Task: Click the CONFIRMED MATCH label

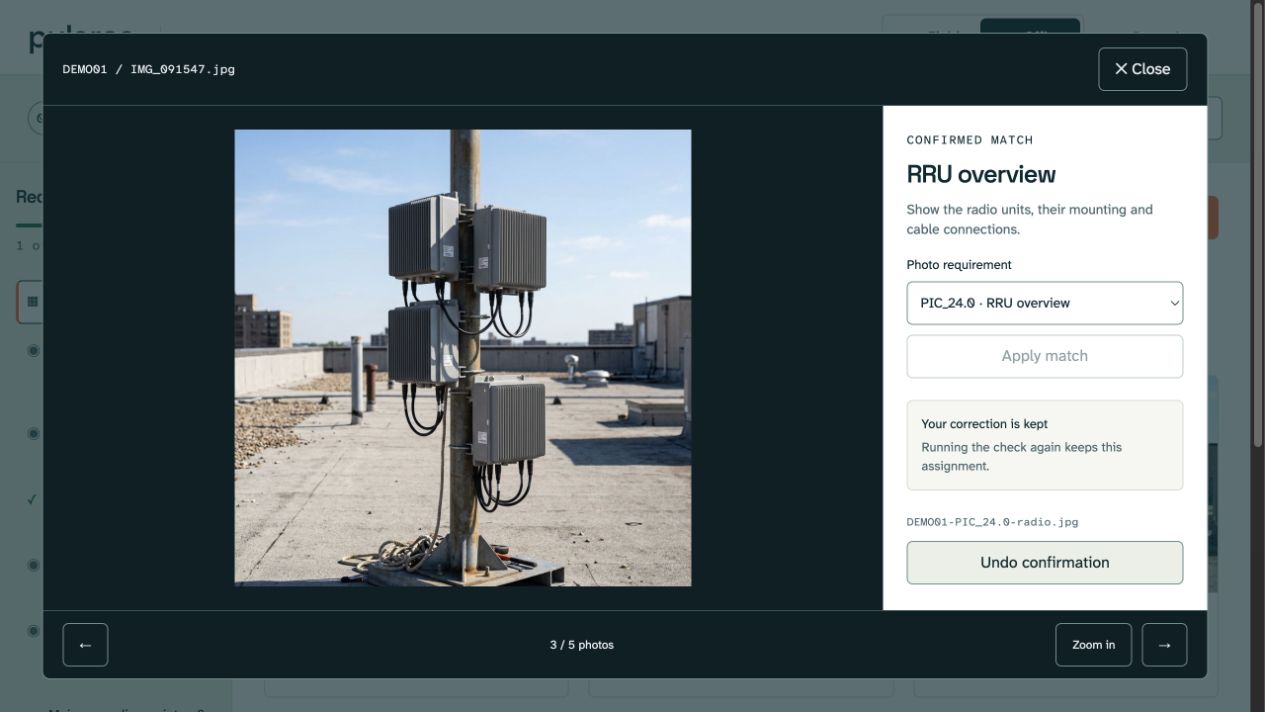Action: [970, 140]
